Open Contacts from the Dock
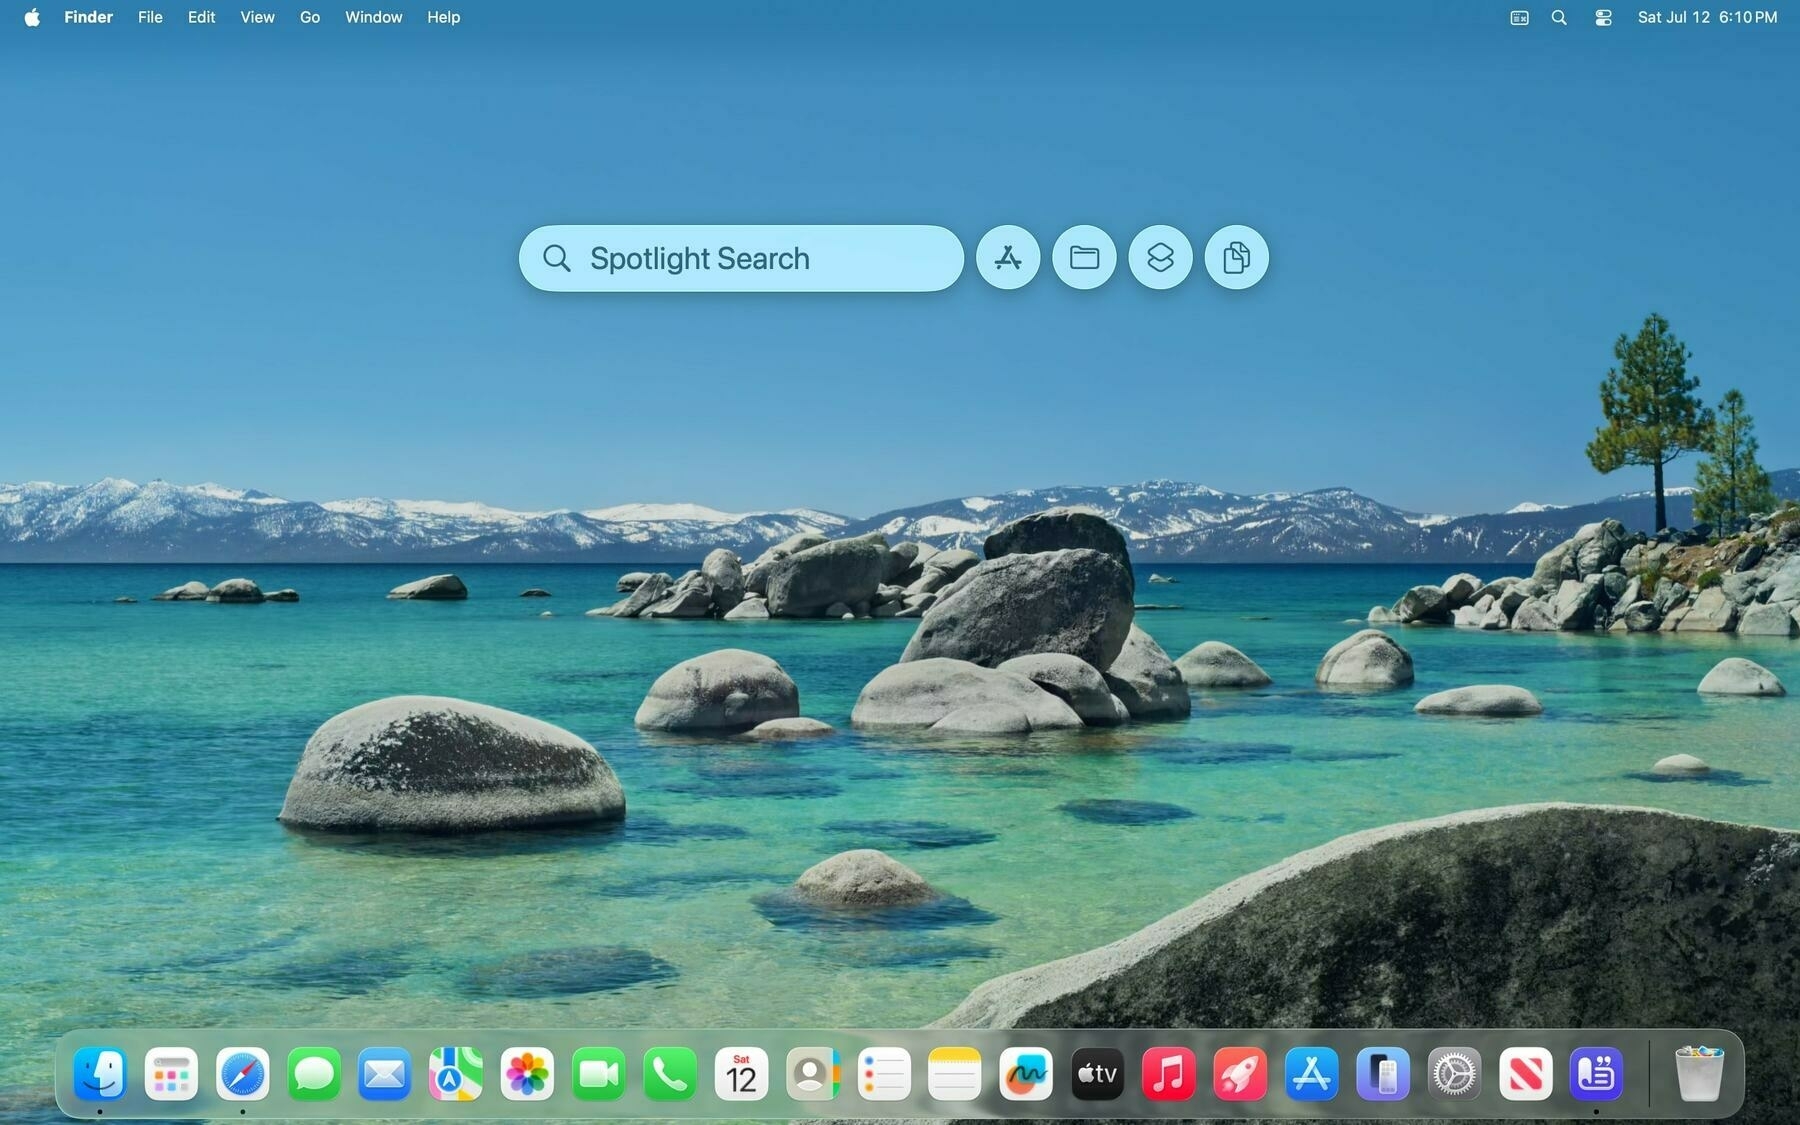The width and height of the screenshot is (1800, 1125). click(812, 1074)
